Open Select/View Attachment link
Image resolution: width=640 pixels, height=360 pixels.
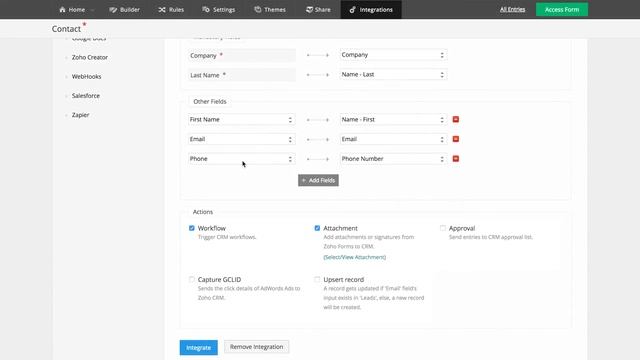click(354, 257)
